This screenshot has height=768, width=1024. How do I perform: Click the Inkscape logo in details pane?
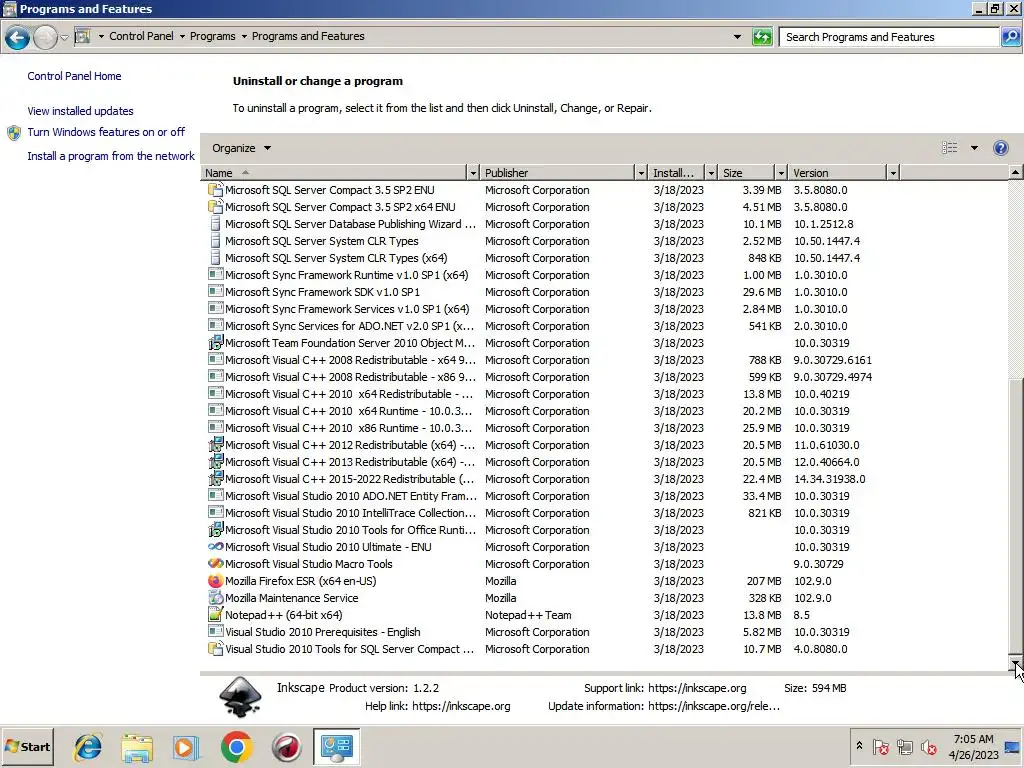tap(240, 697)
